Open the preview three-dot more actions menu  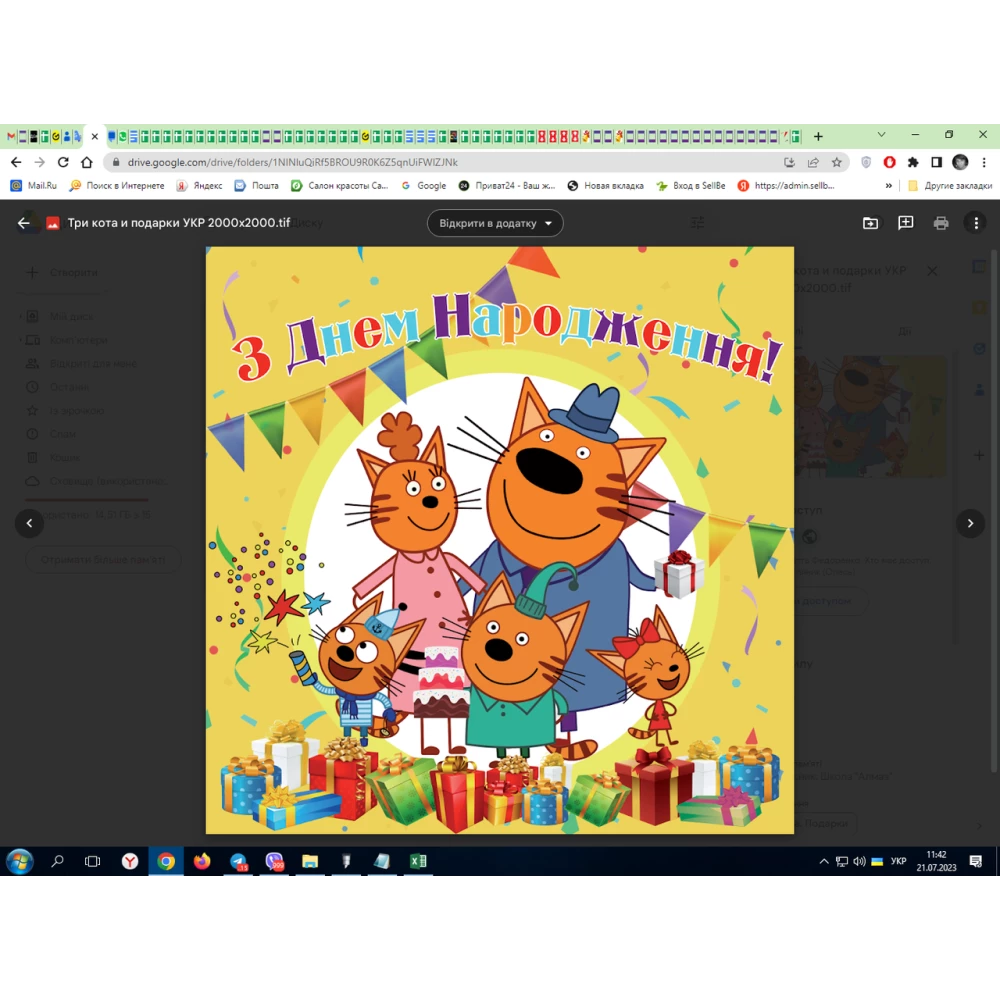(976, 223)
